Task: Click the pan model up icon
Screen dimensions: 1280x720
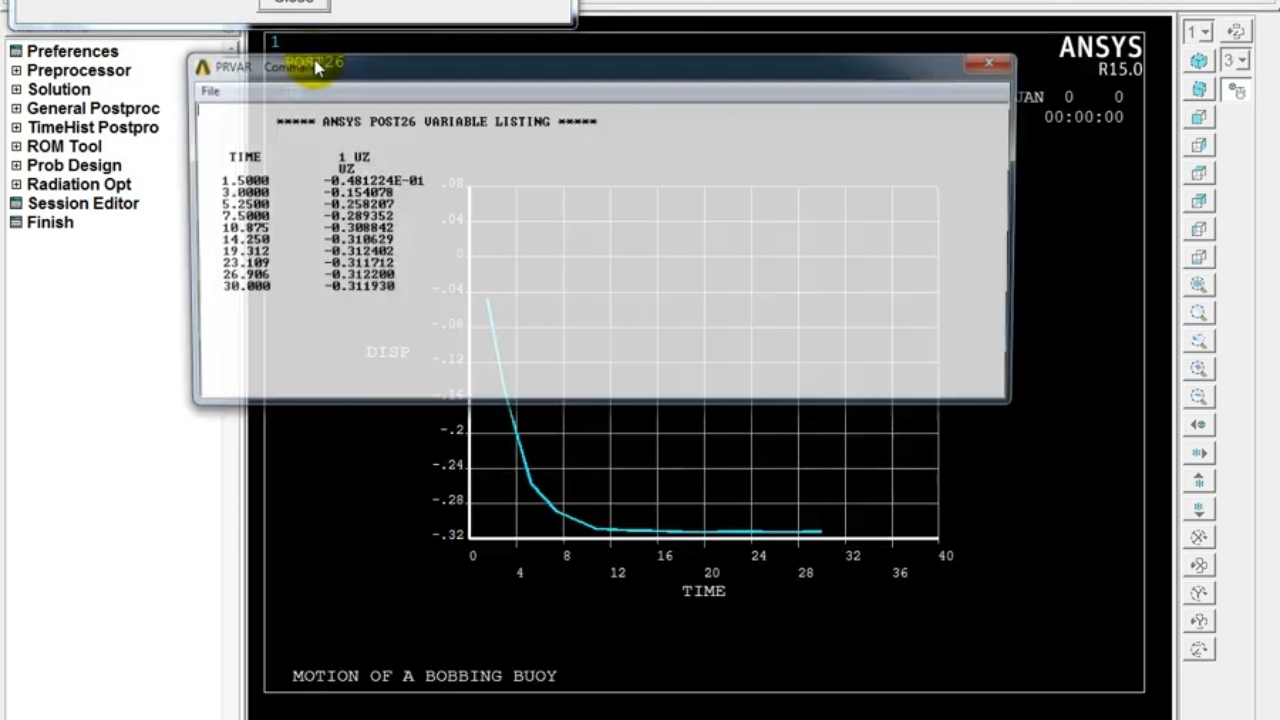Action: click(x=1199, y=481)
